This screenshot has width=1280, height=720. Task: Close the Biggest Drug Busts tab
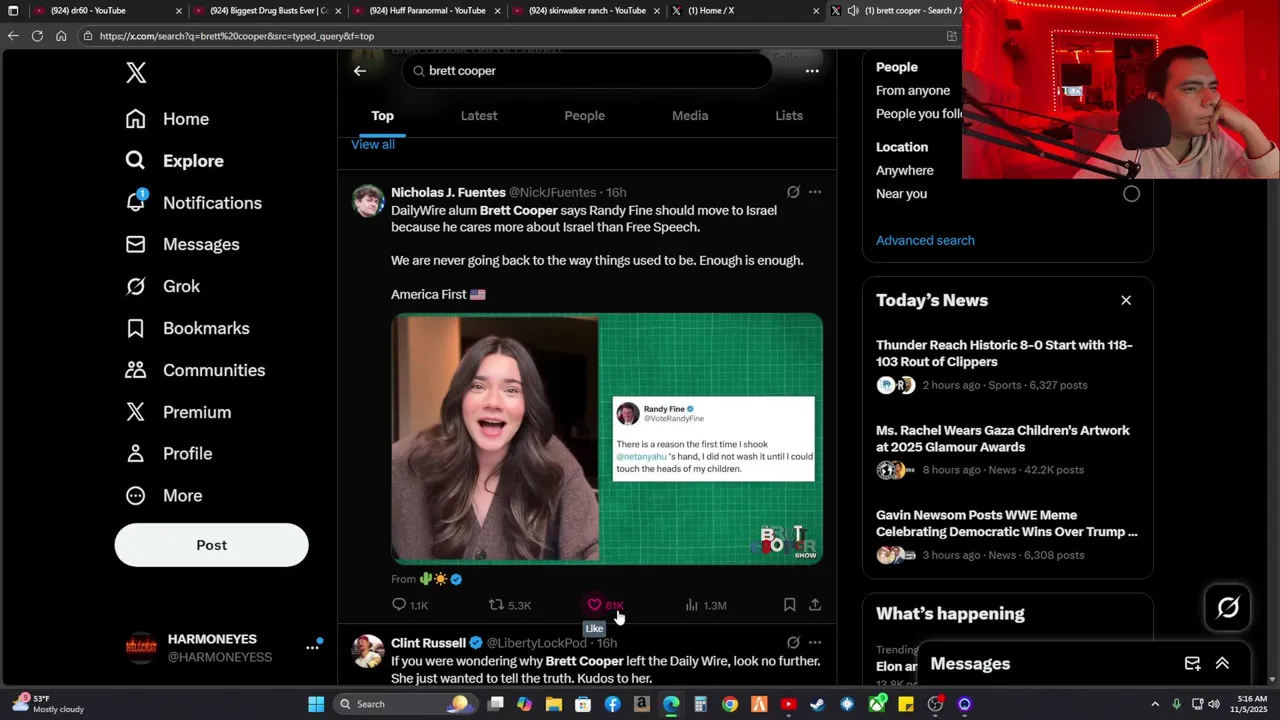(339, 11)
